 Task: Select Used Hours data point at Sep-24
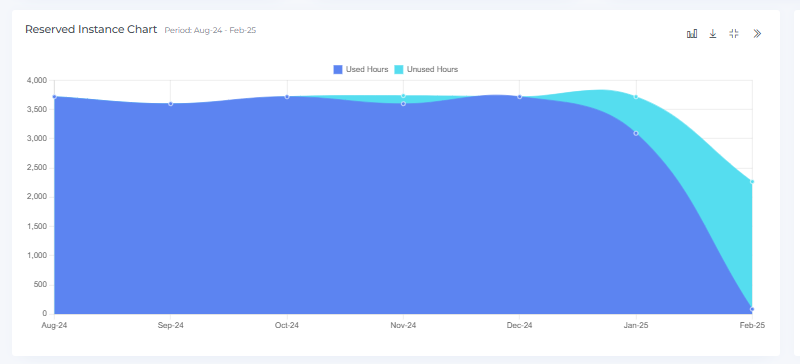tap(170, 104)
